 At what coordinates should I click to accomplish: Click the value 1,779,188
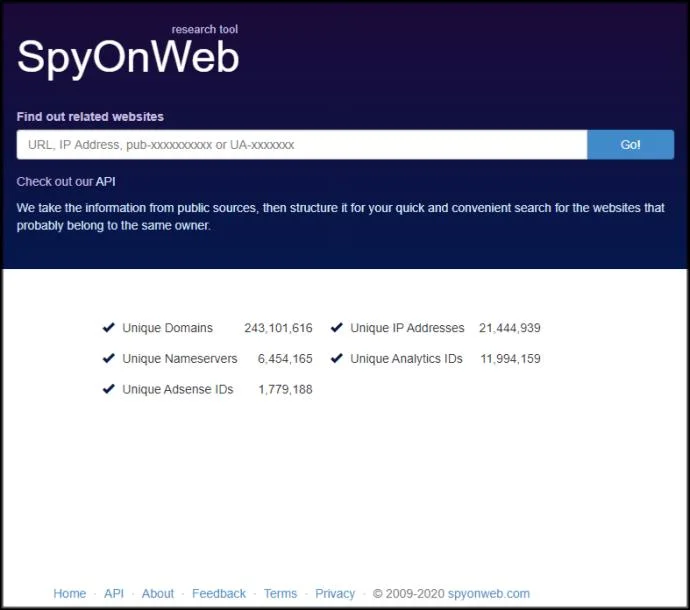tap(285, 390)
